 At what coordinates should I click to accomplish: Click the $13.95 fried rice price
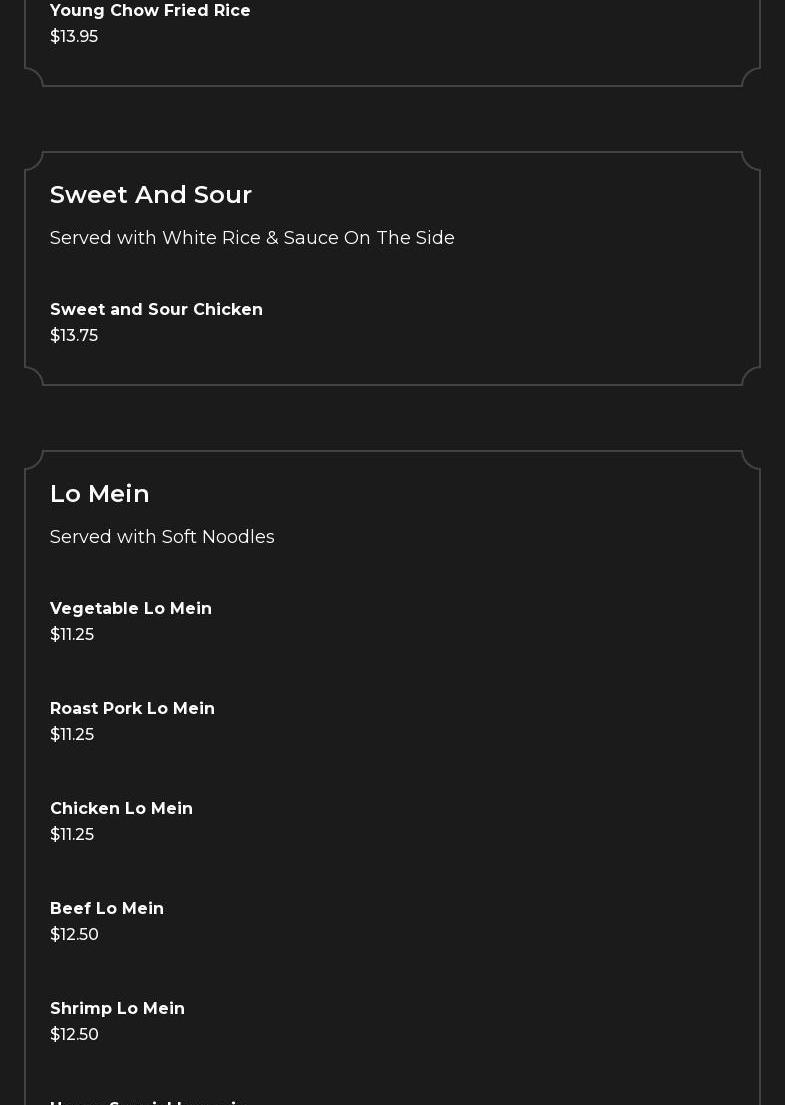tap(74, 37)
